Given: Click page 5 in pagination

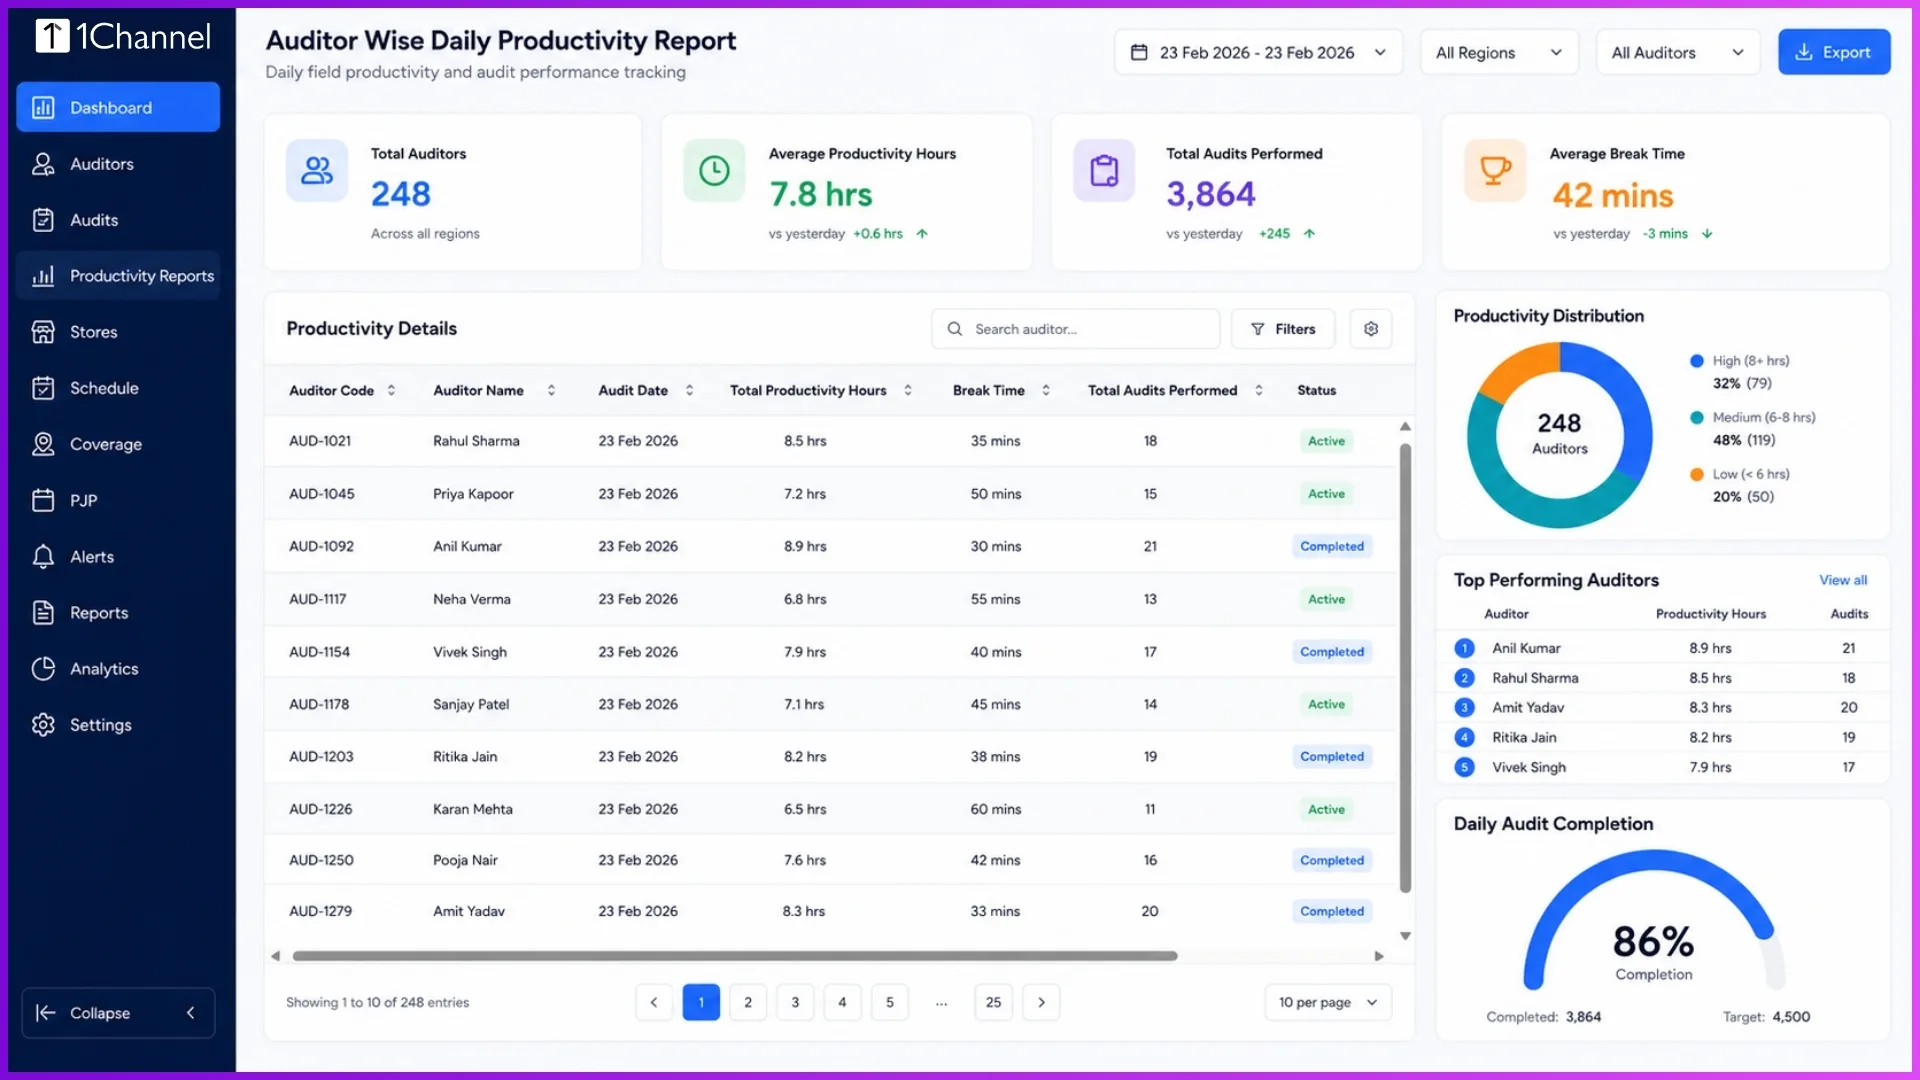Looking at the screenshot, I should tap(889, 1002).
